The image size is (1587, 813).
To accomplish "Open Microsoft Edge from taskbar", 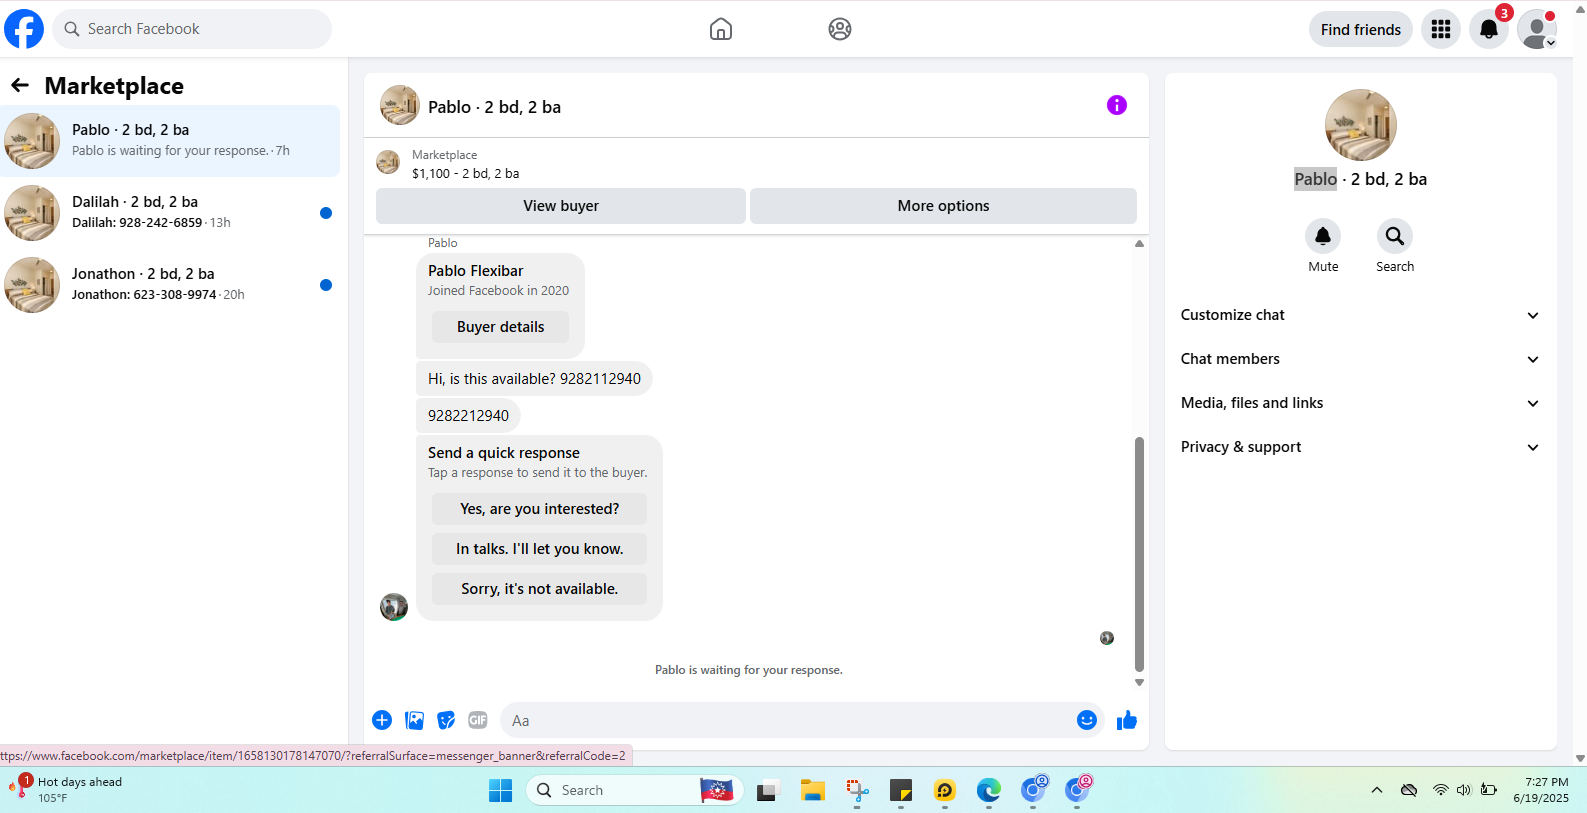I will pos(989,790).
